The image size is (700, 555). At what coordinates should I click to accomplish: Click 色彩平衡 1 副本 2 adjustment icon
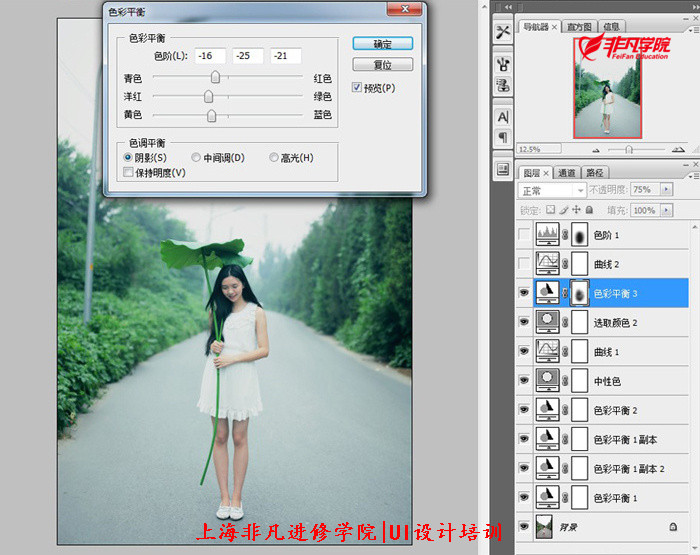pos(547,468)
